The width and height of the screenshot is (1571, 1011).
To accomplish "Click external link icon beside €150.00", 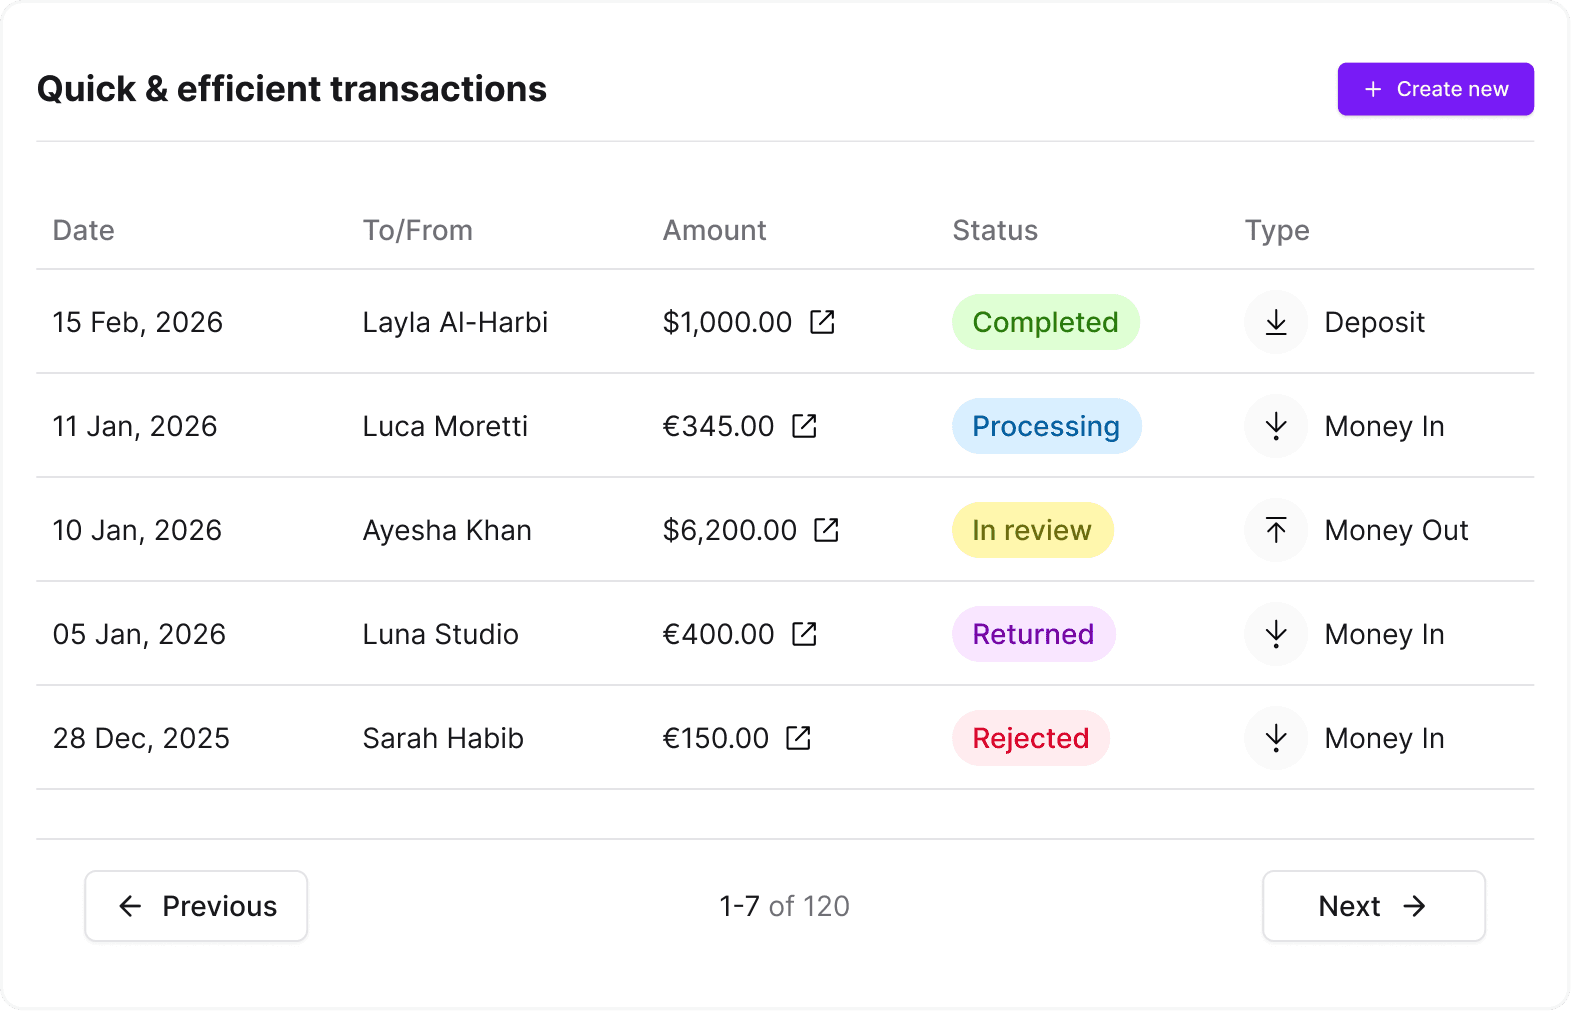I will [798, 738].
